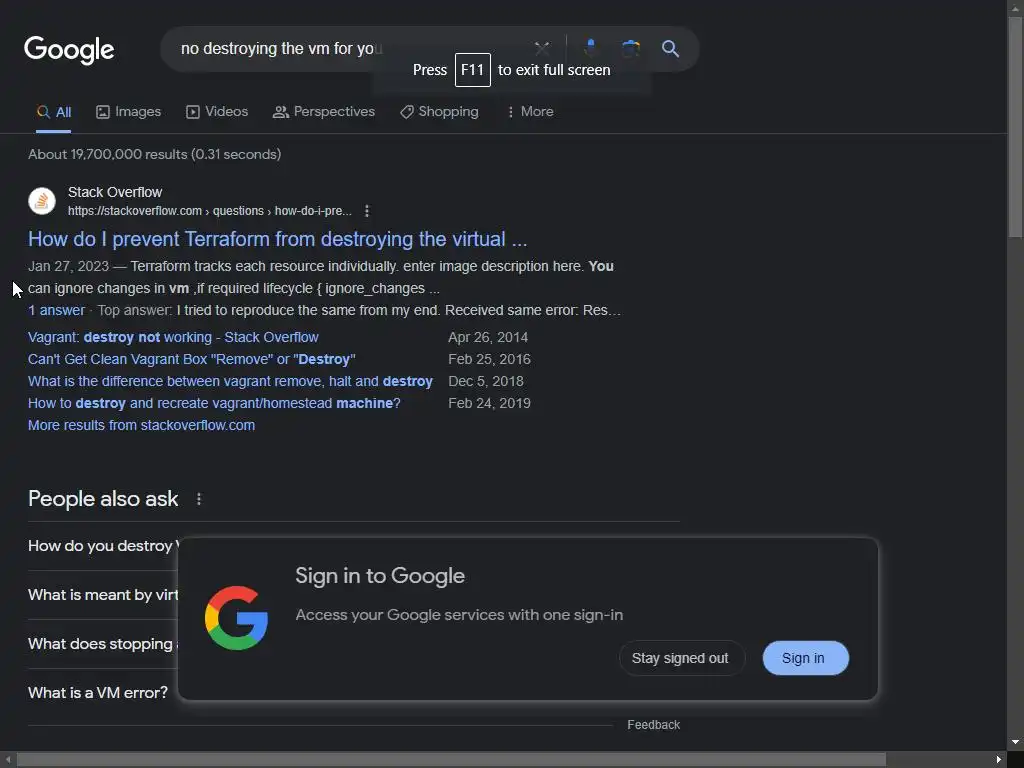1024x768 pixels.
Task: Click the stackoverflow.com breadcrumb URL
Action: tap(210, 211)
